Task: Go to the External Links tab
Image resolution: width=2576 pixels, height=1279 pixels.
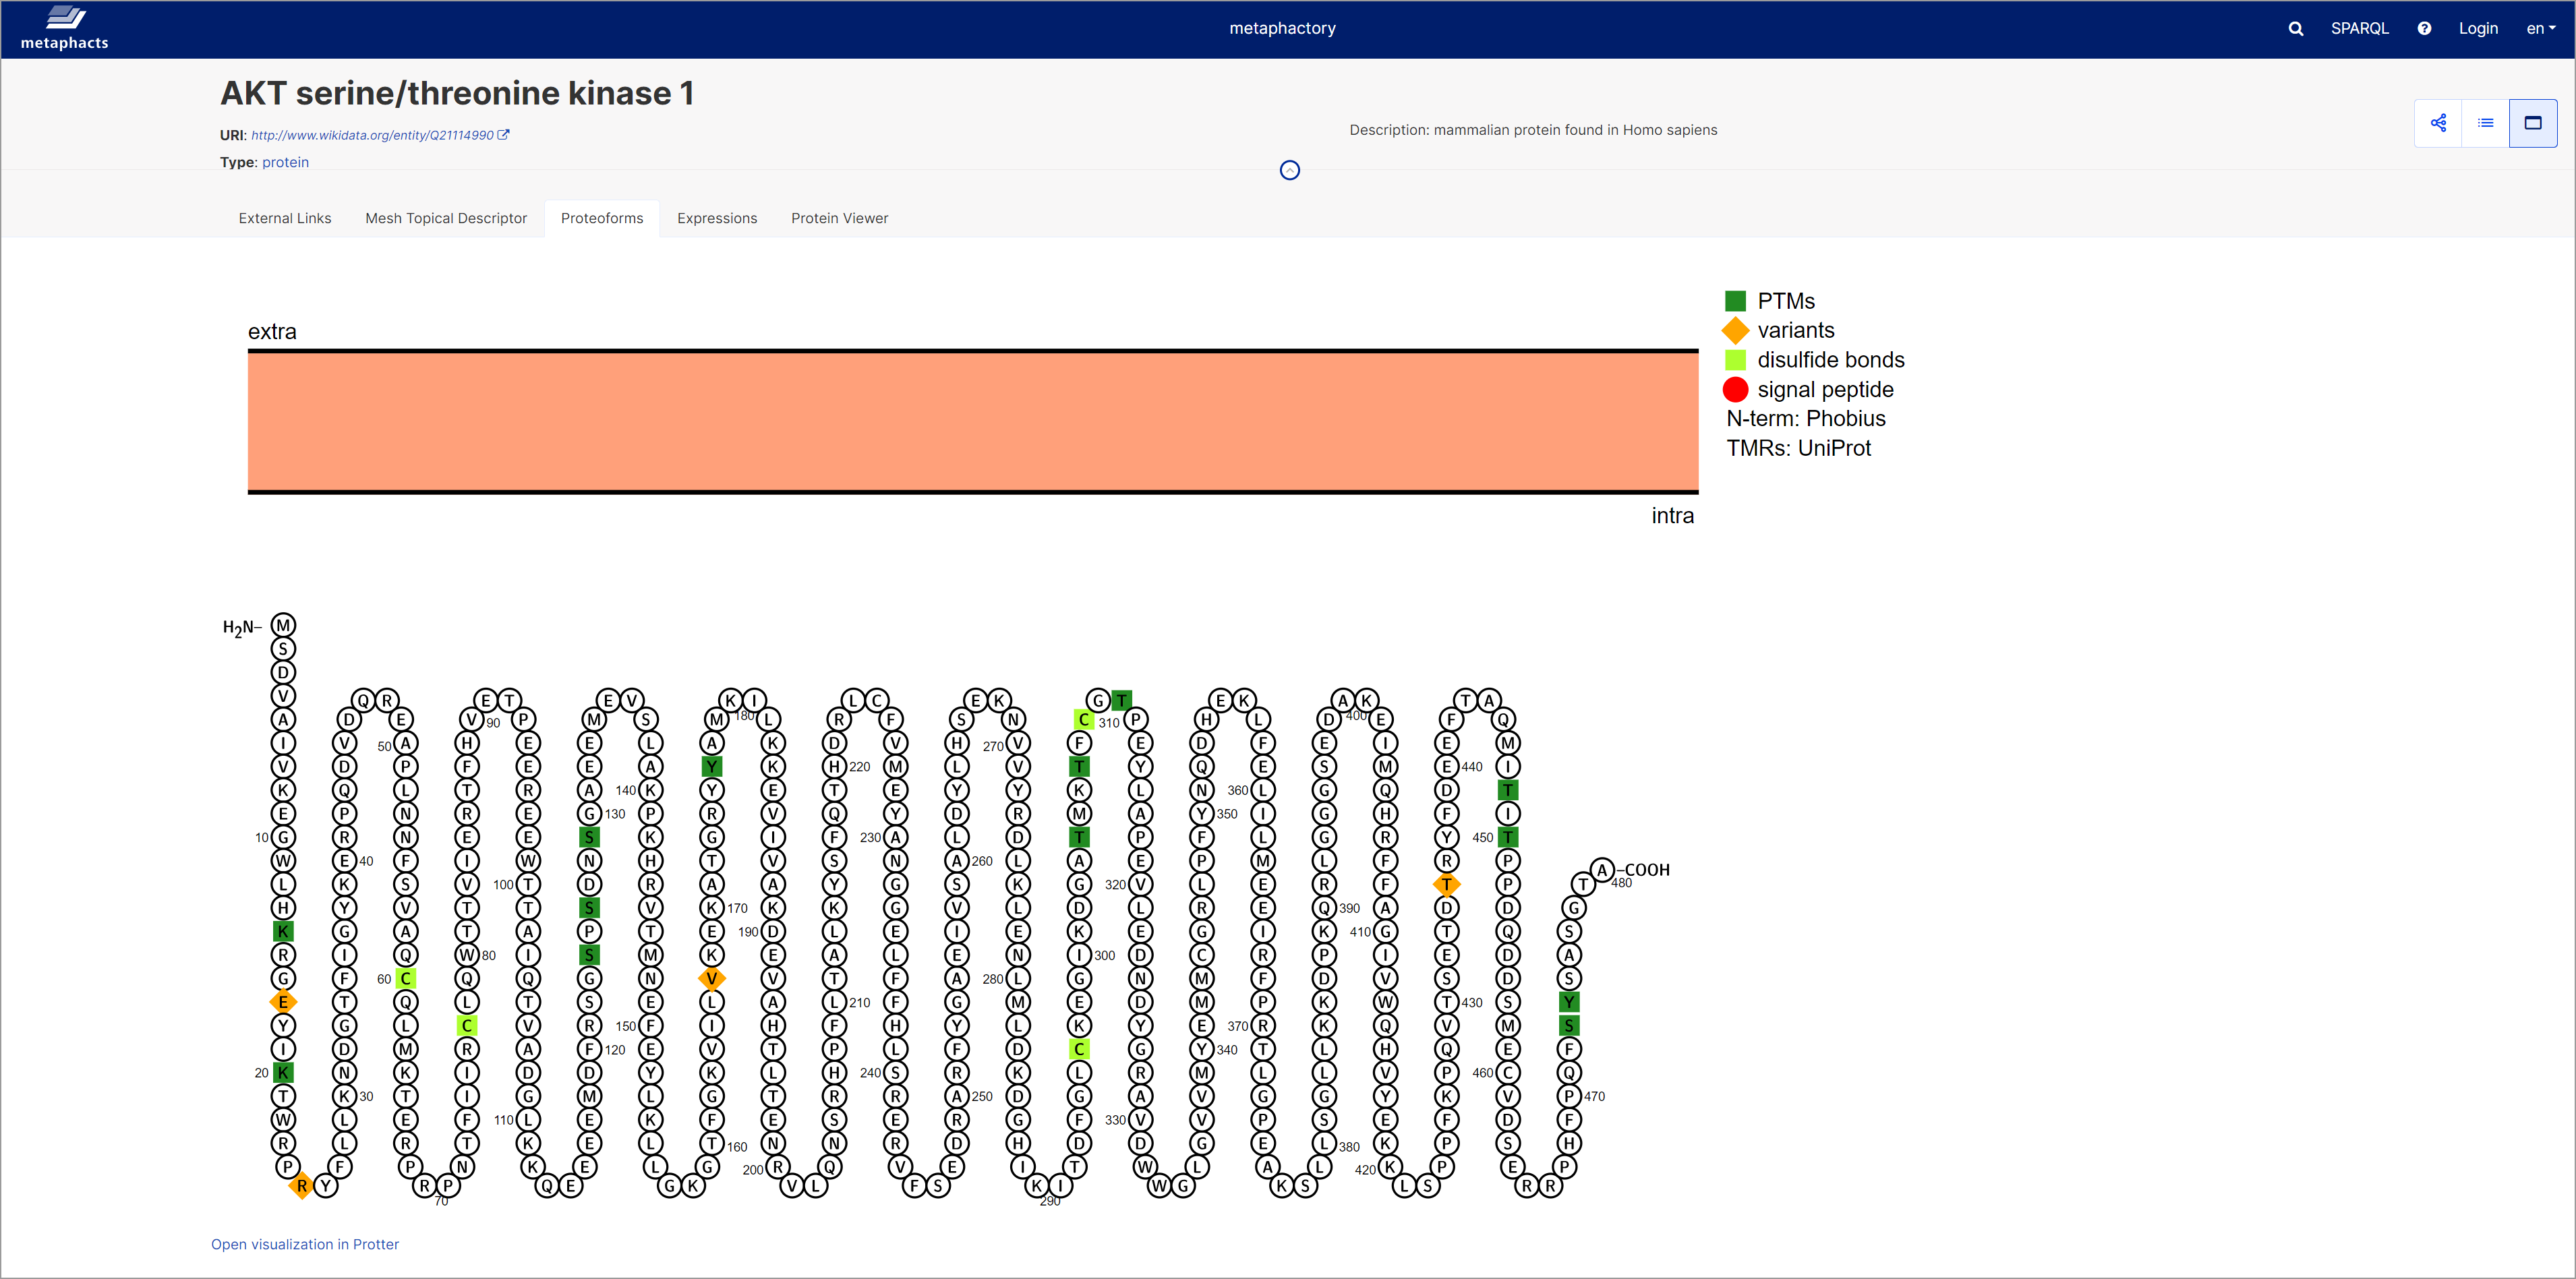Action: [284, 218]
